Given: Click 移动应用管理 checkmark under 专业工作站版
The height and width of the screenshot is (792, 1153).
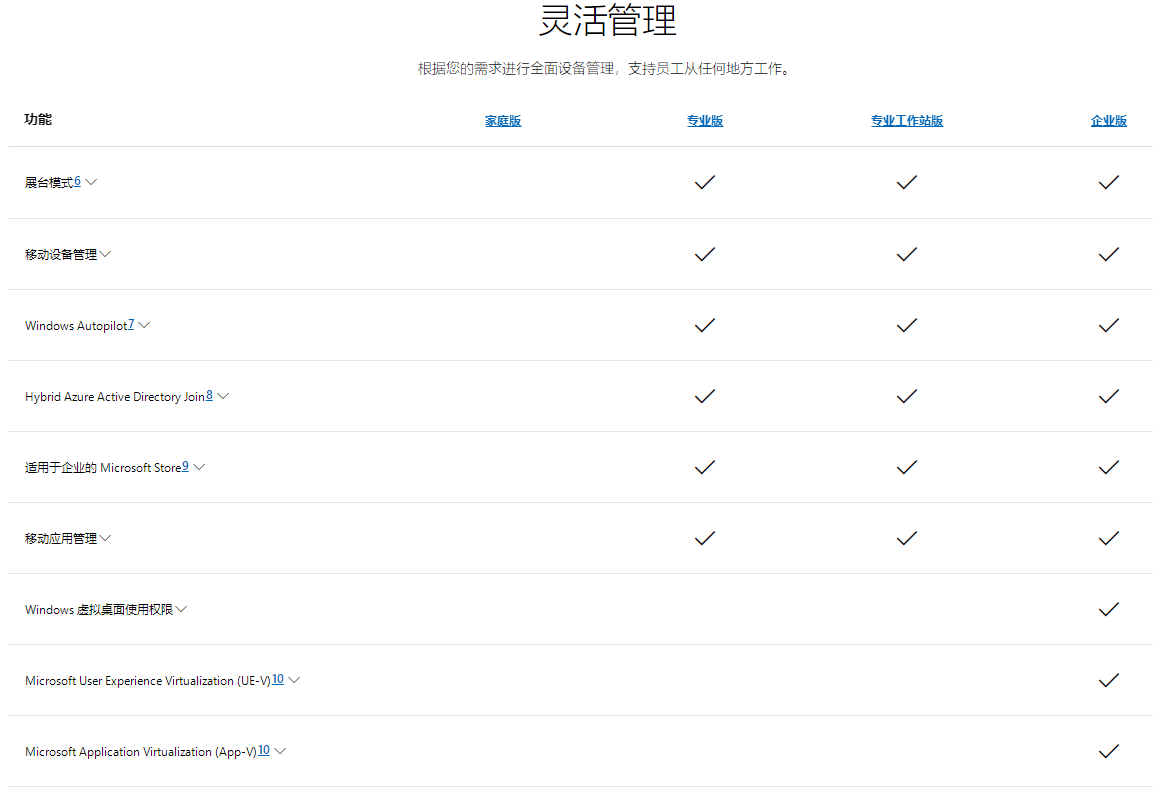Looking at the screenshot, I should coord(907,538).
